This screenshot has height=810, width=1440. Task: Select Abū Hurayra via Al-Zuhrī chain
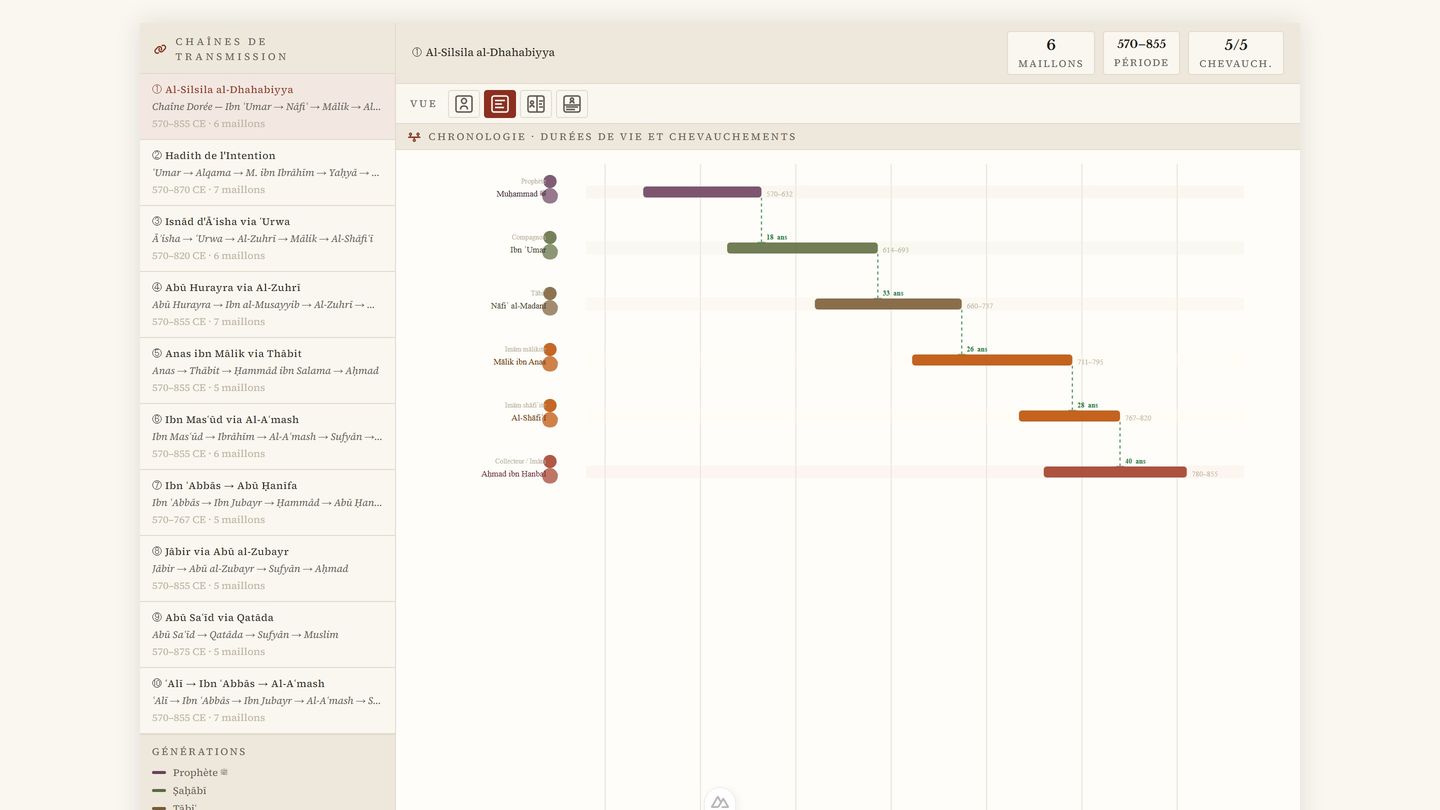[268, 305]
